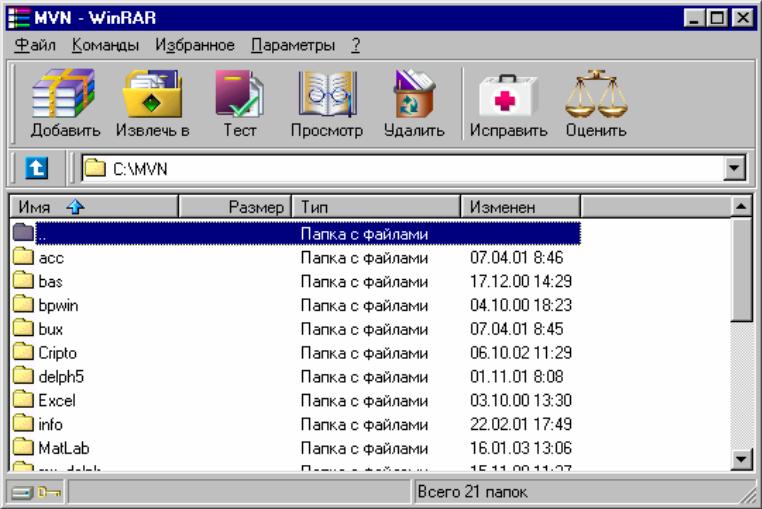
Task: Select the bpwin folder name
Action: [x=58, y=306]
